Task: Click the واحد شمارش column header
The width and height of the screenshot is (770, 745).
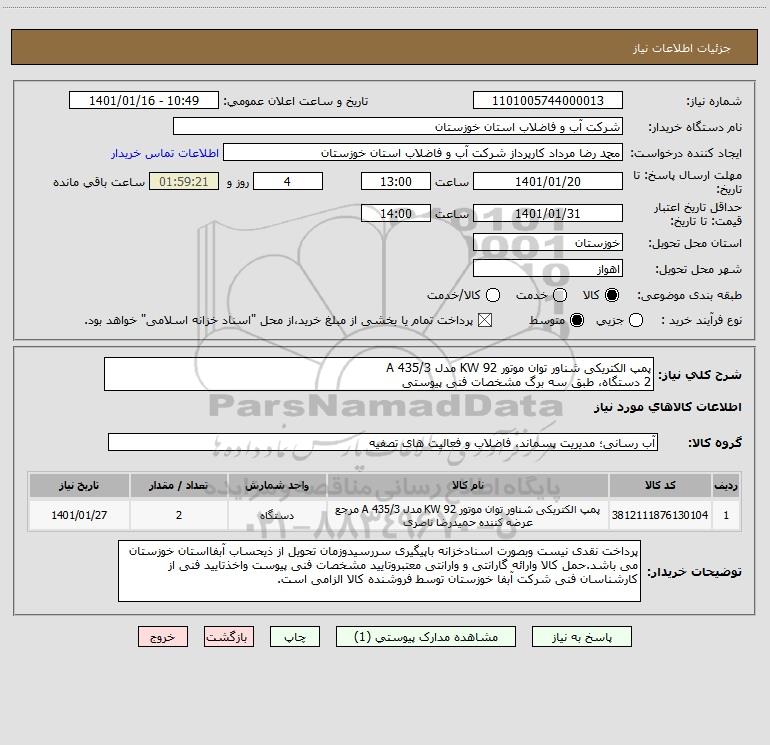Action: [x=277, y=485]
